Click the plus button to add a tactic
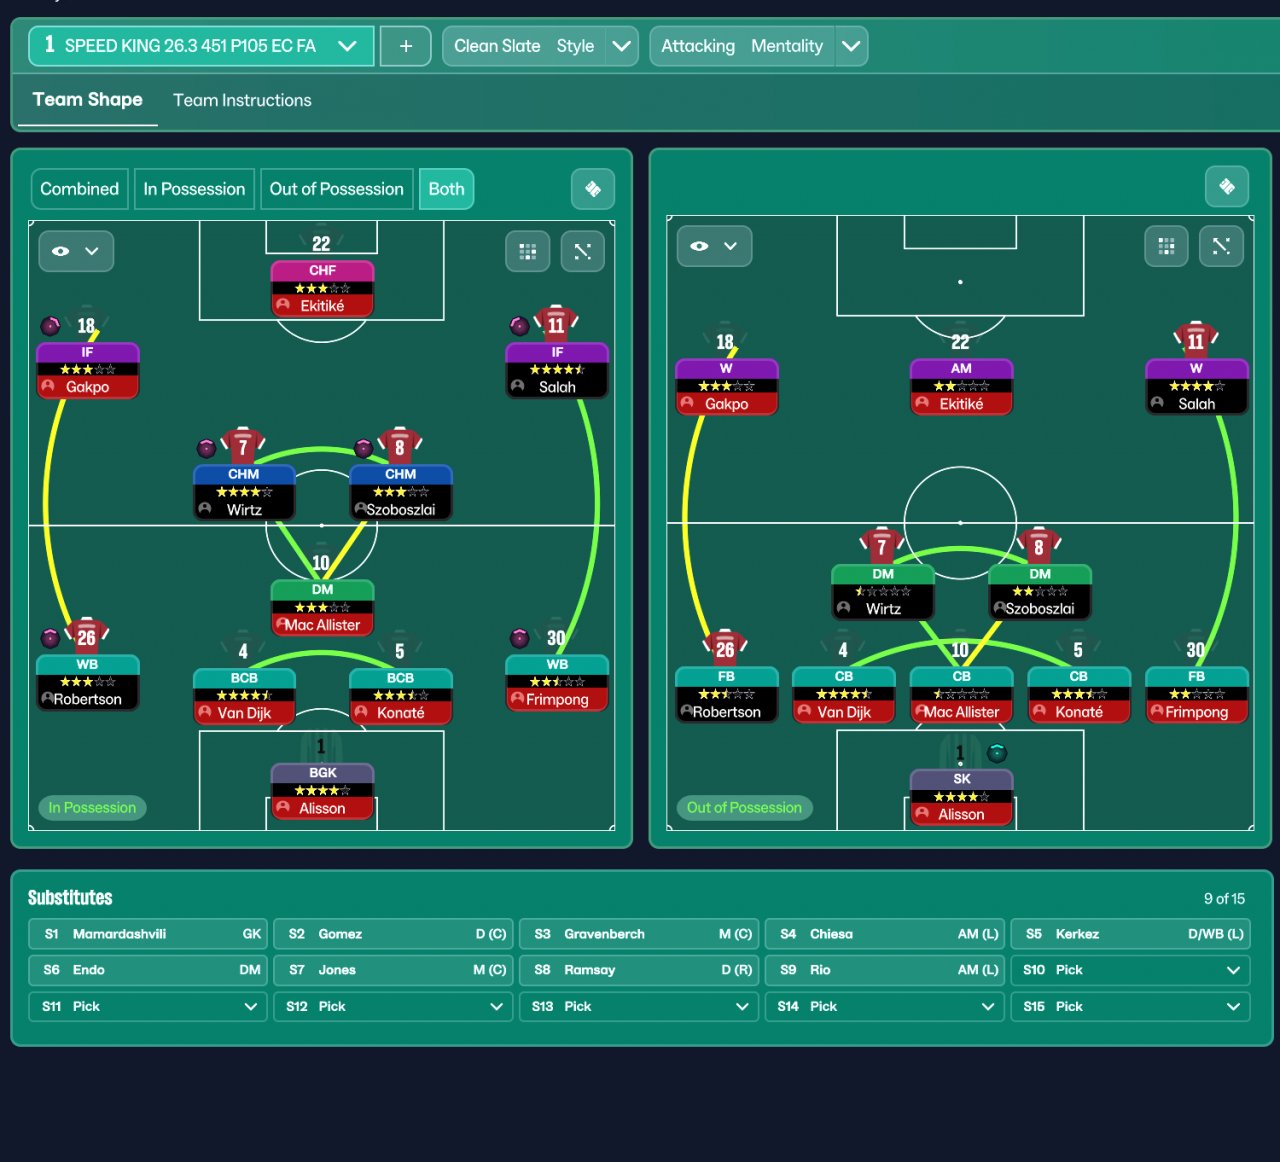The width and height of the screenshot is (1280, 1162). 406,46
